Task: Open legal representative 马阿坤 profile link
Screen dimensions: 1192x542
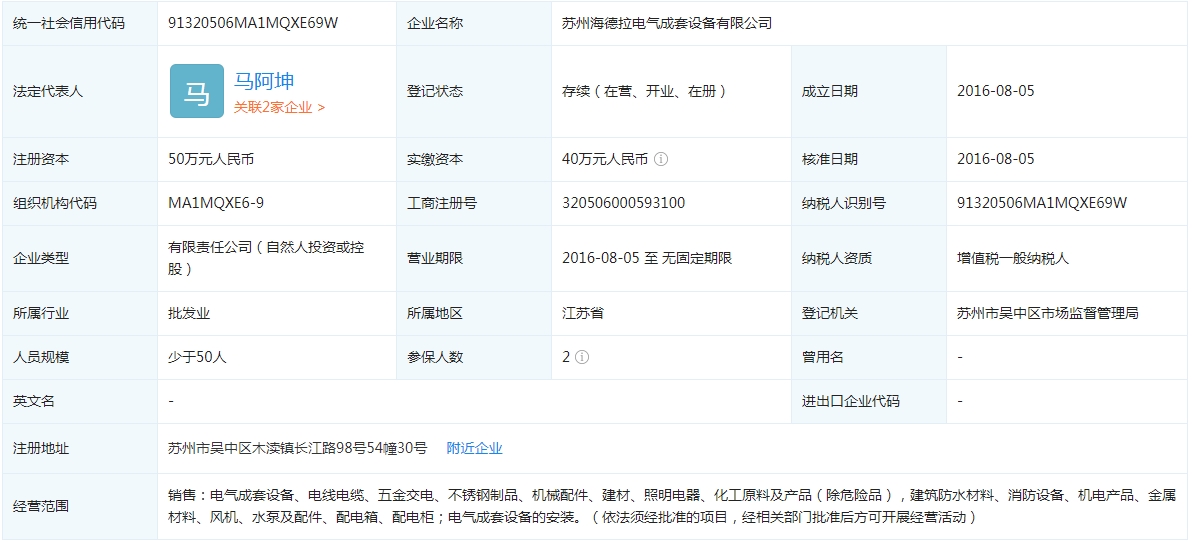Action: click(264, 81)
